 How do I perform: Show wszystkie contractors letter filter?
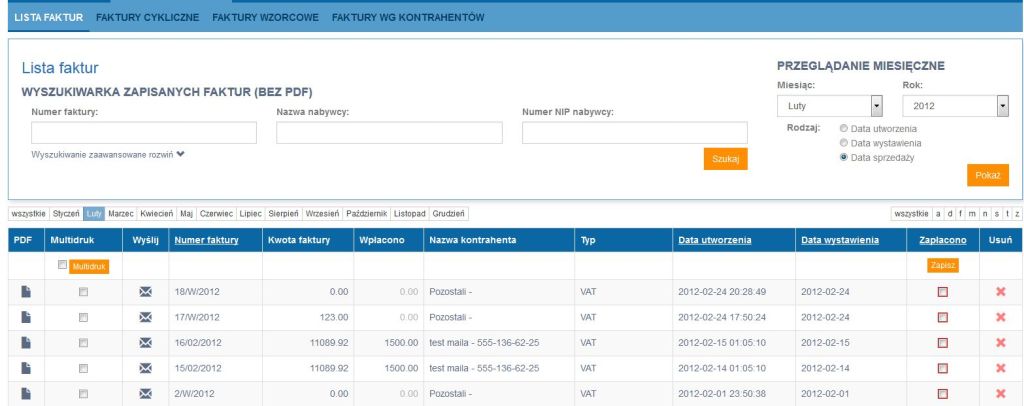point(911,213)
